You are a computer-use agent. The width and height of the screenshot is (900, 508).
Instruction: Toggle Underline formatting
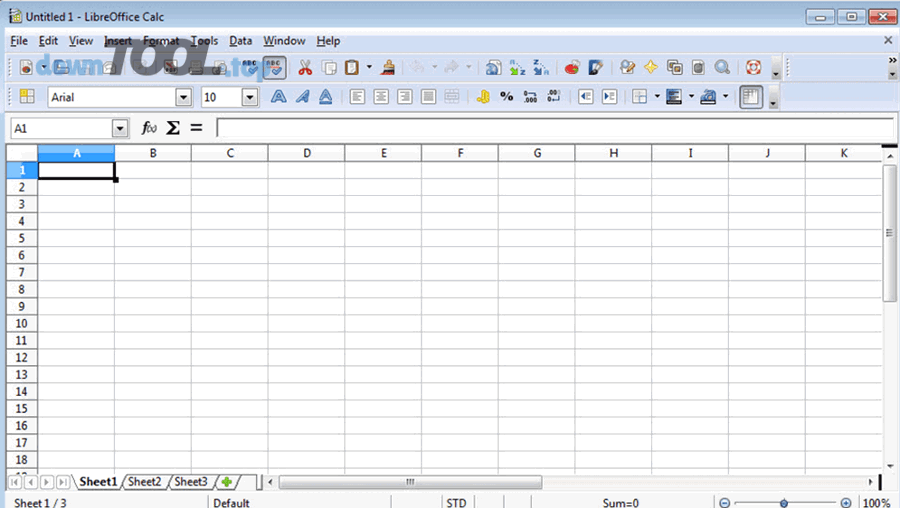[325, 96]
